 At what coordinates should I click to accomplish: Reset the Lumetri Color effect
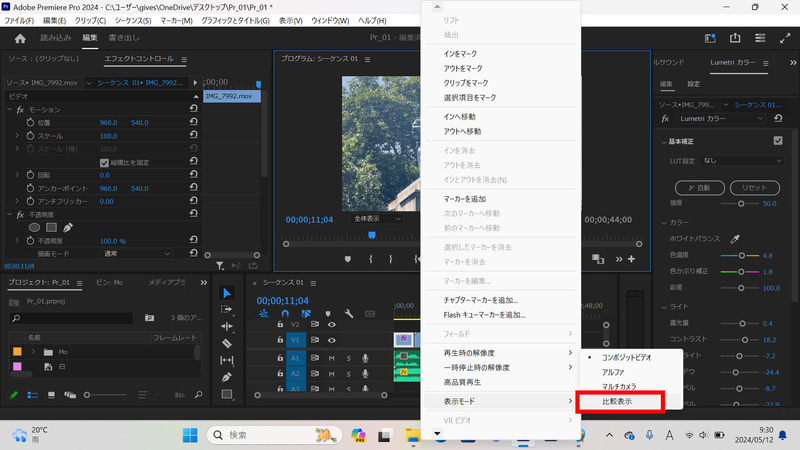click(x=778, y=118)
